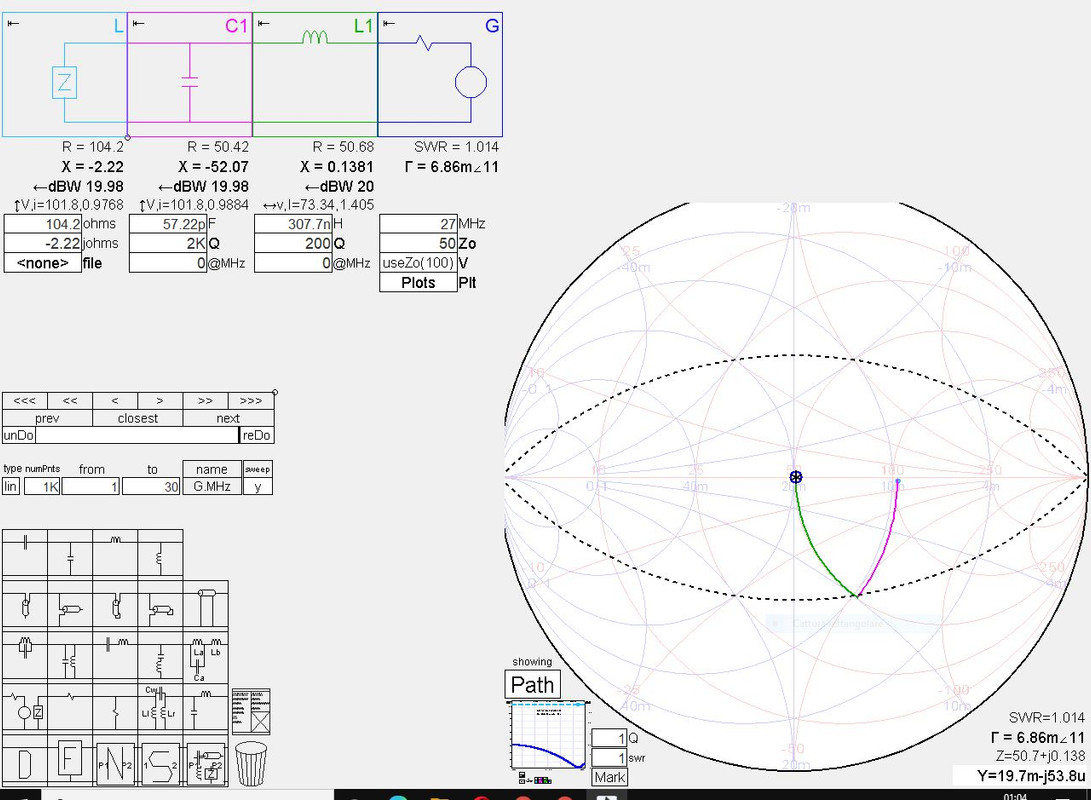Click the >> step button

205,401
